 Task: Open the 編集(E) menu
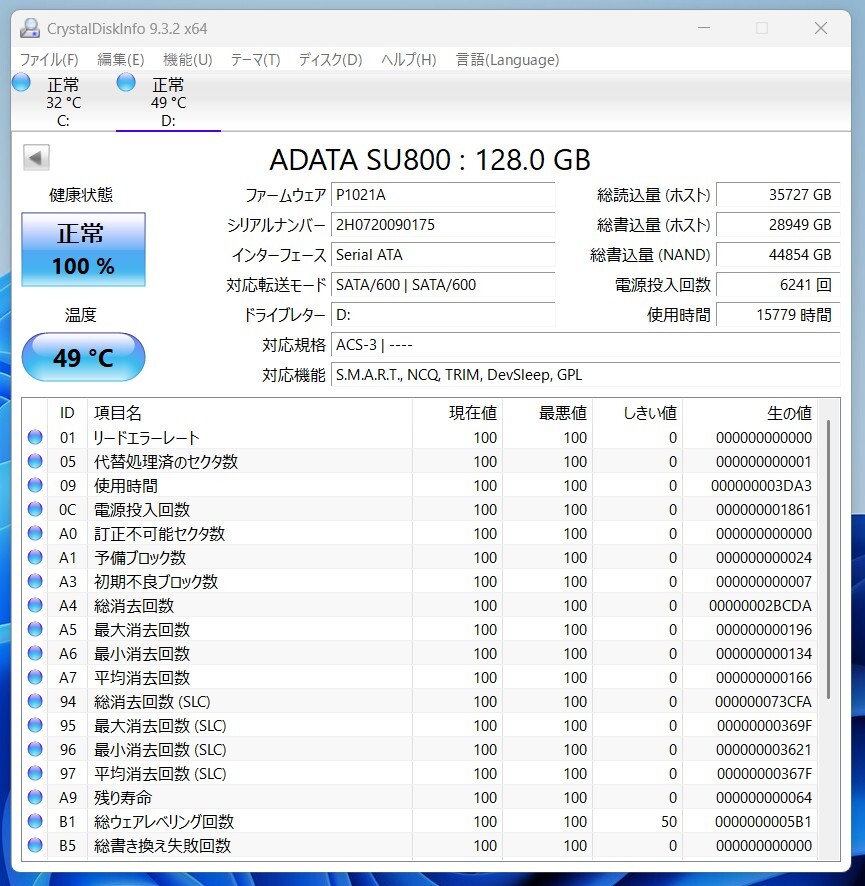pos(120,60)
